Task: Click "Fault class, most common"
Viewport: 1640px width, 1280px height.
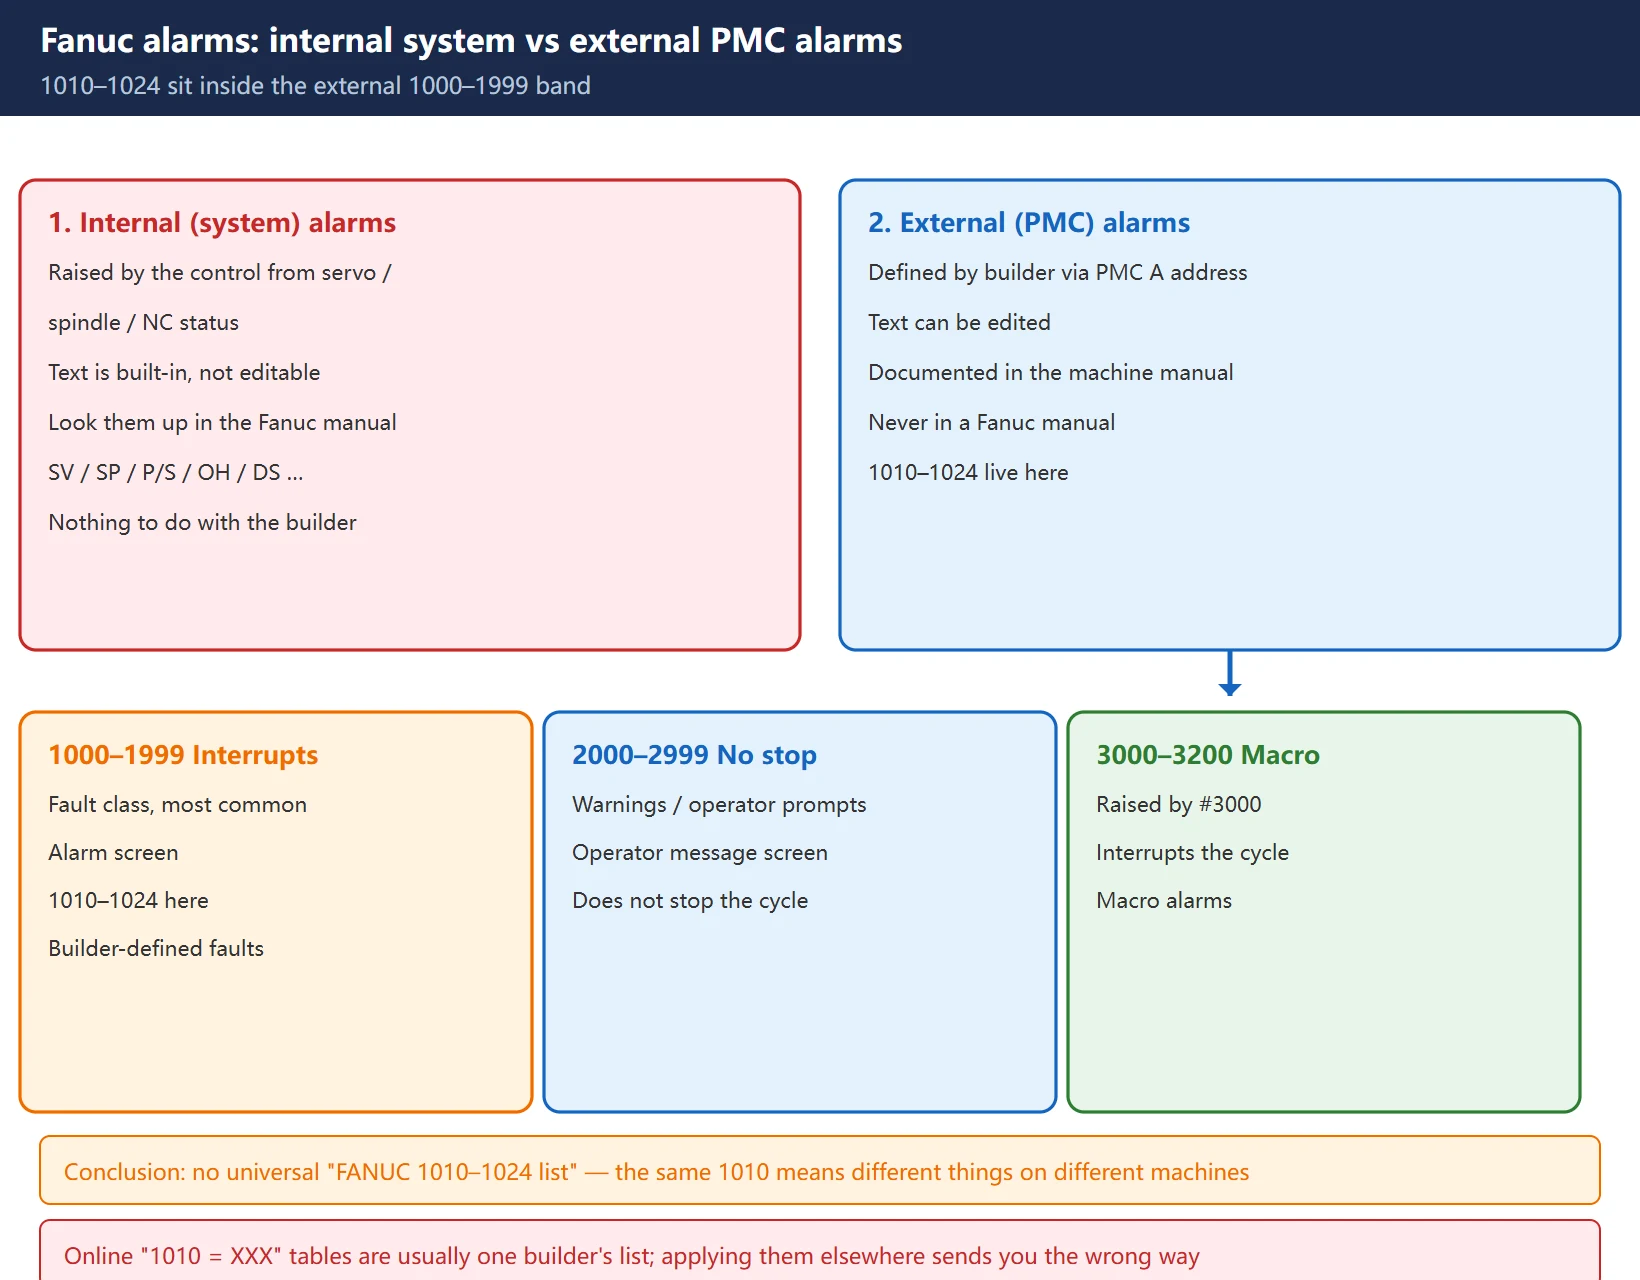Action: click(177, 805)
